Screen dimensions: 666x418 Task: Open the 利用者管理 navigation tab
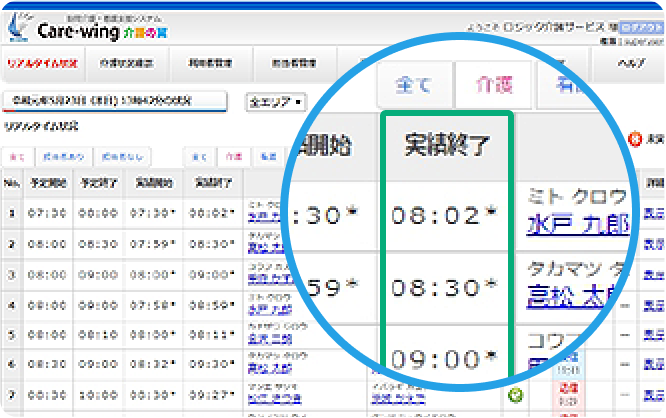point(210,63)
